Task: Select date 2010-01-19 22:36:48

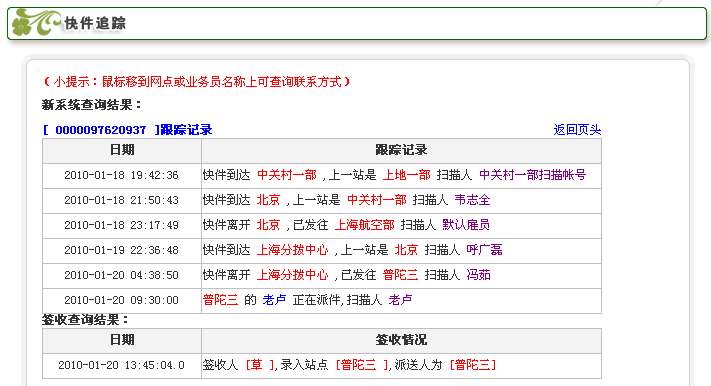Action: tap(122, 250)
